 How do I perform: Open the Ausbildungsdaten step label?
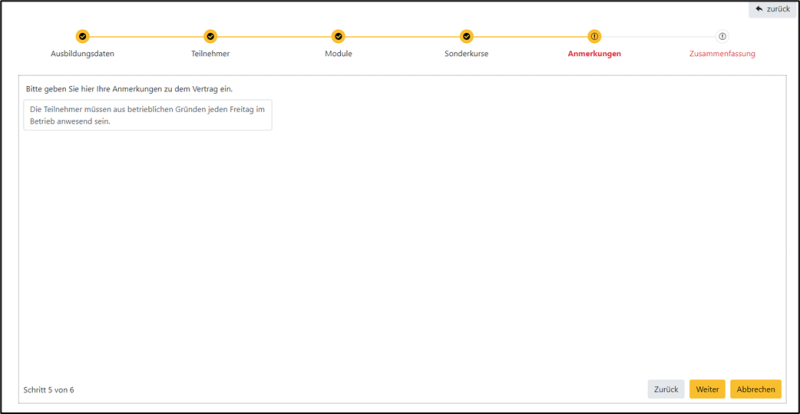point(82,53)
